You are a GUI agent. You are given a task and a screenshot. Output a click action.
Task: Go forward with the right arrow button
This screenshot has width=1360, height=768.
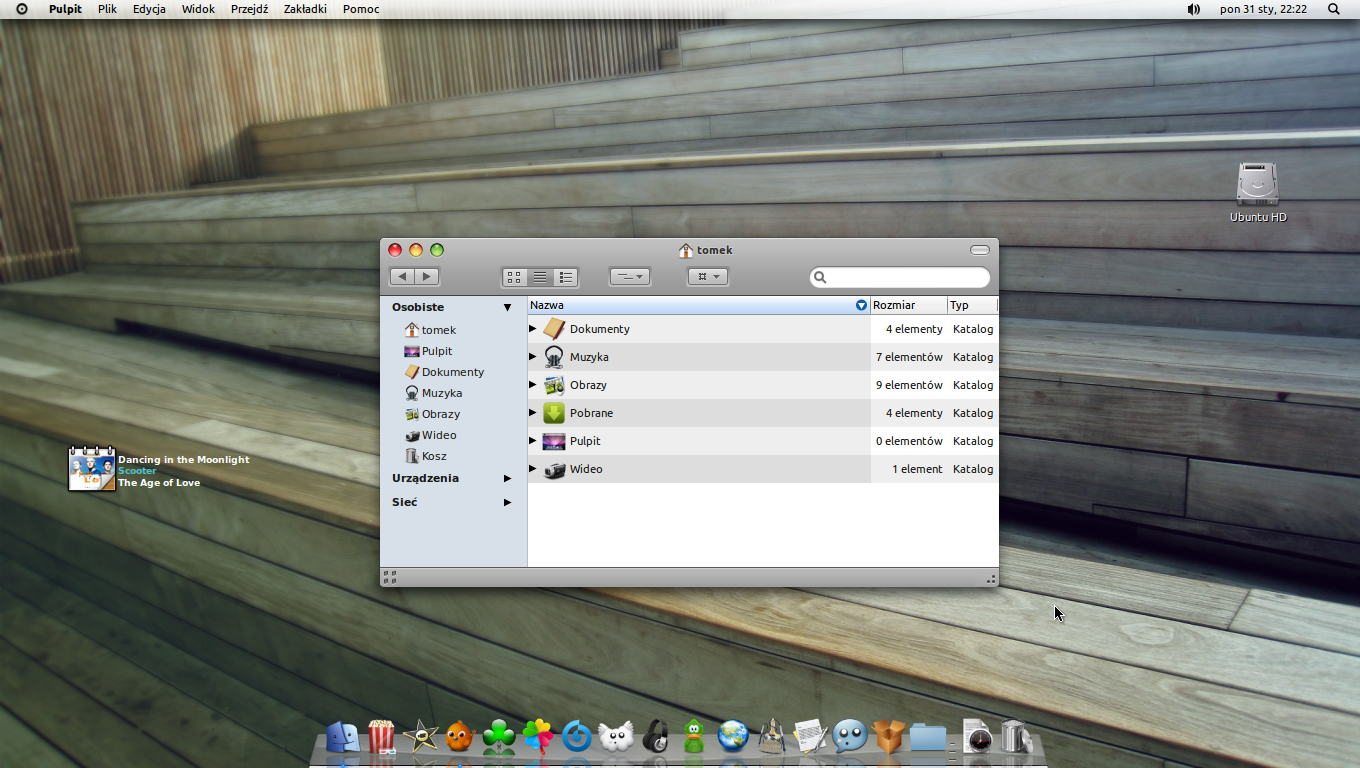point(427,277)
